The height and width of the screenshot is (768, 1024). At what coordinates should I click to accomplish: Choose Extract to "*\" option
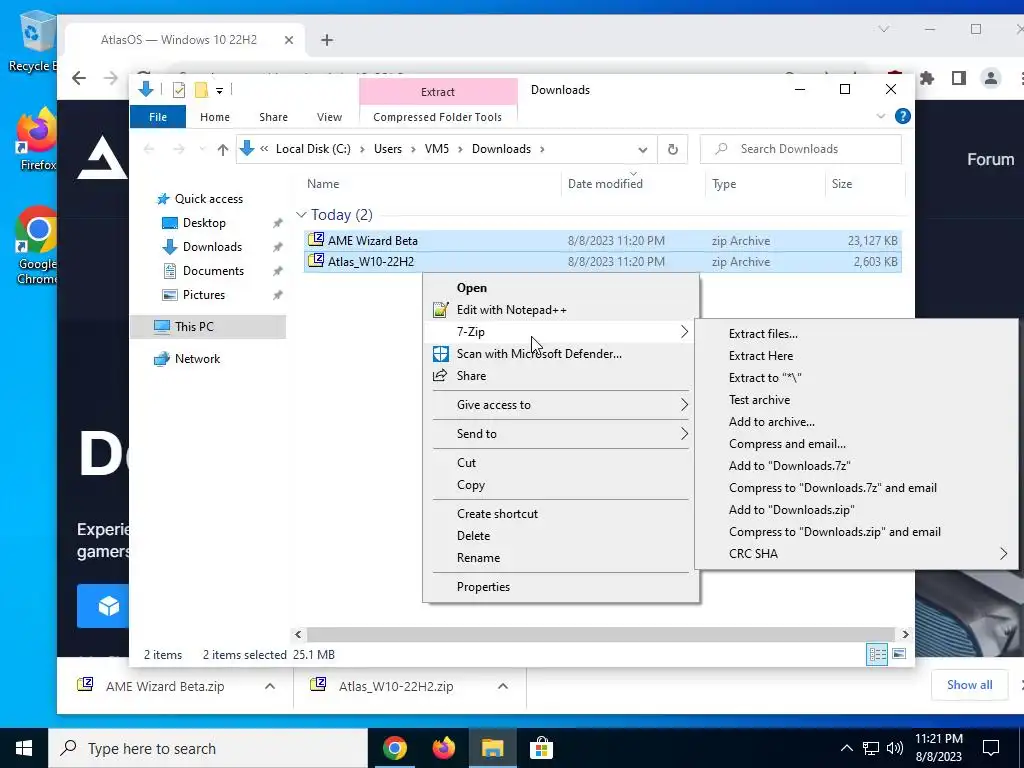[765, 378]
